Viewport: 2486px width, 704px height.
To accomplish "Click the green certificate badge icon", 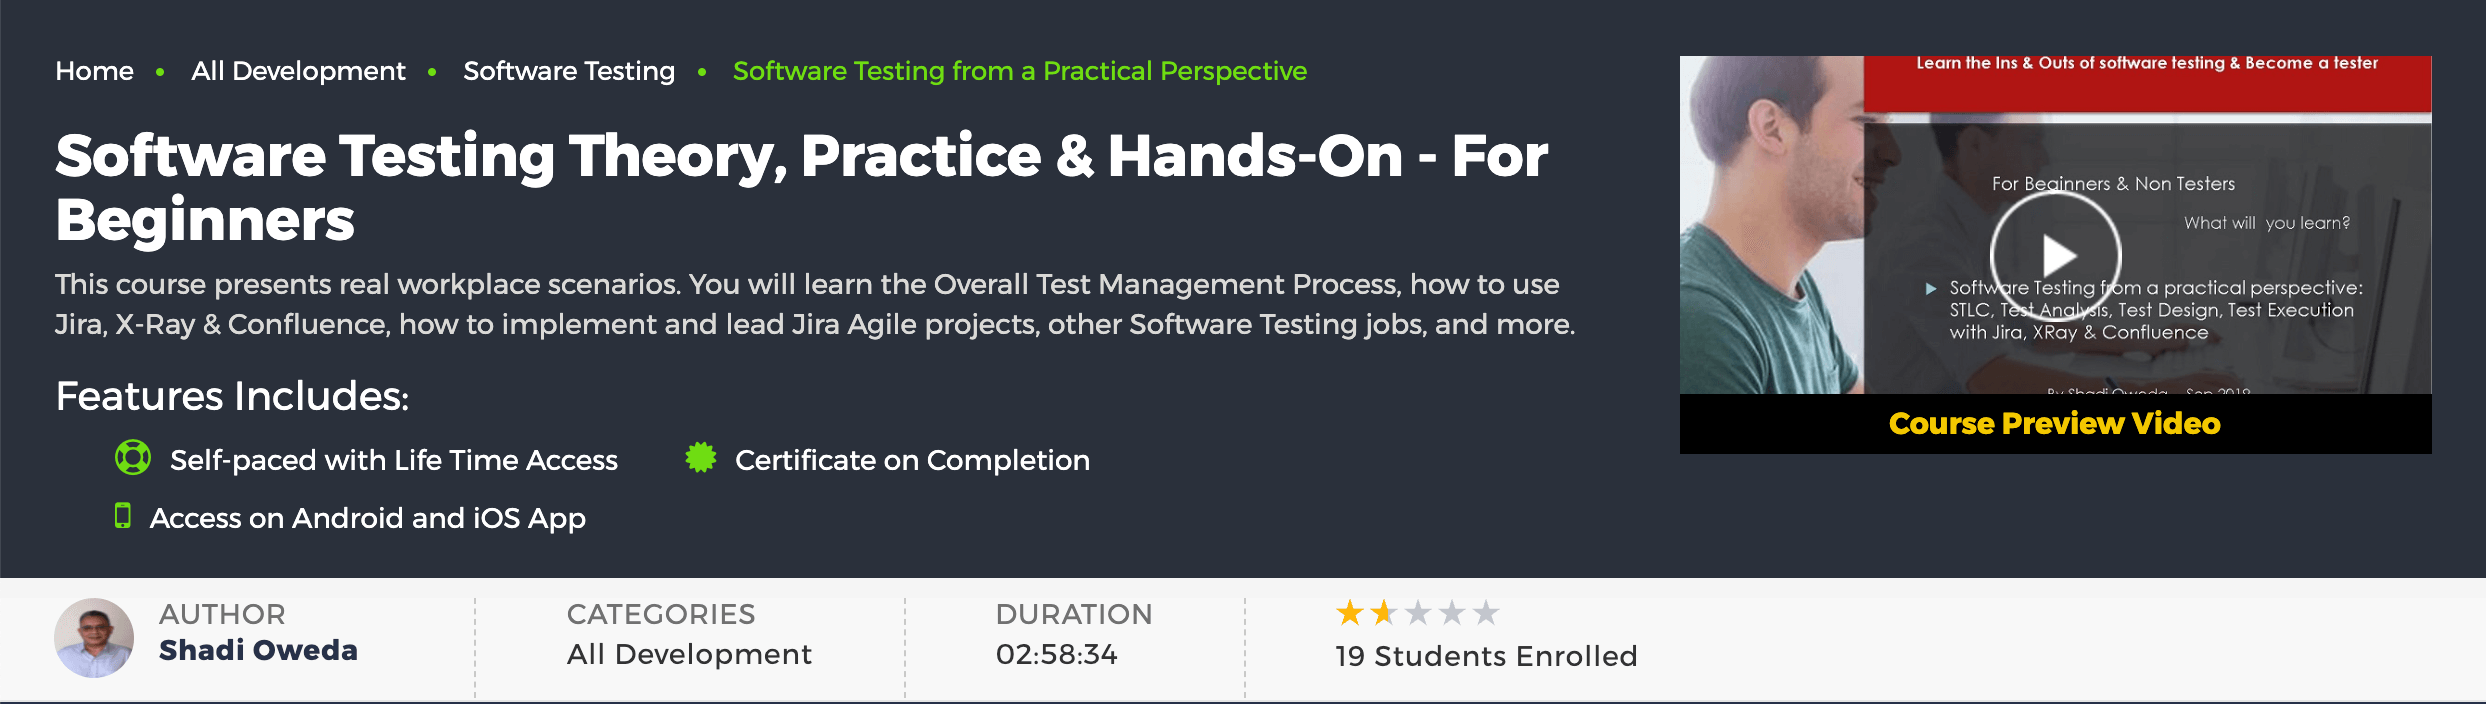I will (701, 457).
